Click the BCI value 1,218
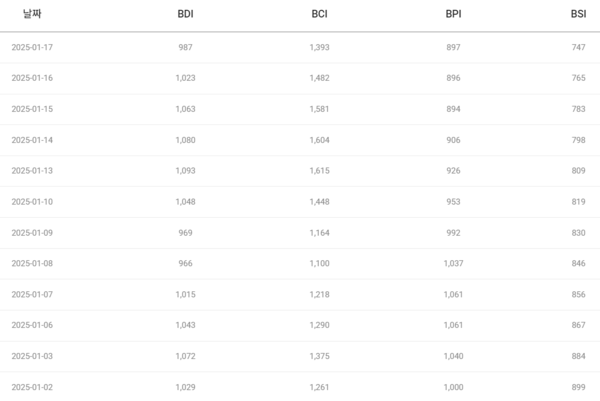Screen dimensions: 600x401 coord(320,295)
